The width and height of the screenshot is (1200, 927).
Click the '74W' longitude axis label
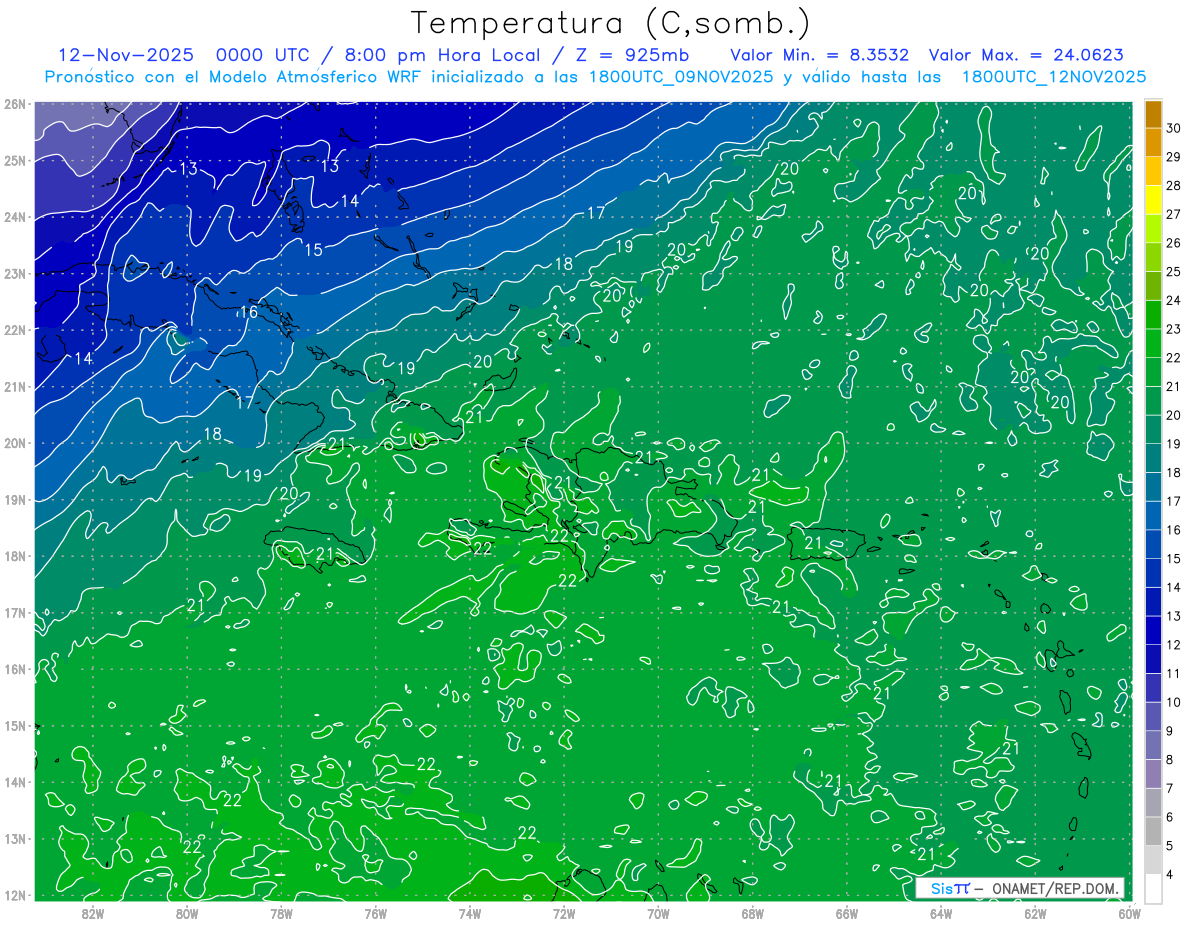pyautogui.click(x=469, y=913)
